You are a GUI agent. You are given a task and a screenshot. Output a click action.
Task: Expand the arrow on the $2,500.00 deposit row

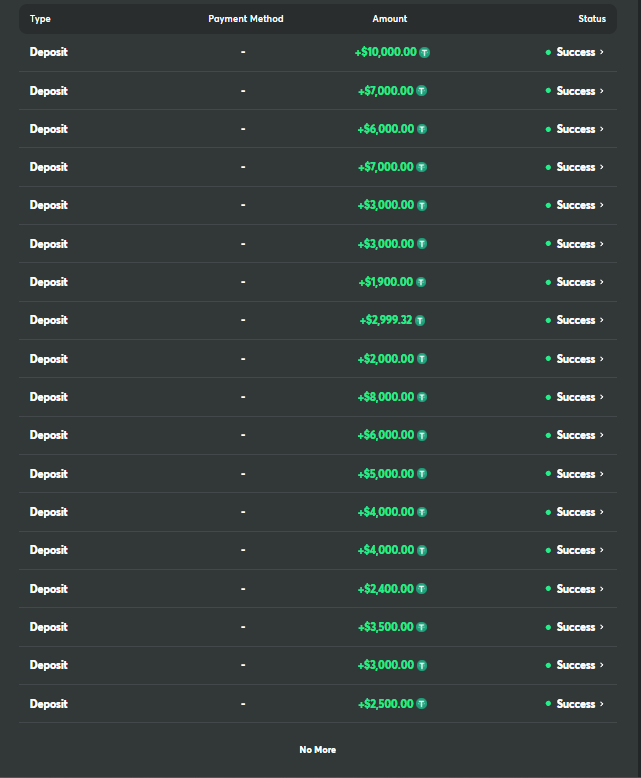(602, 703)
